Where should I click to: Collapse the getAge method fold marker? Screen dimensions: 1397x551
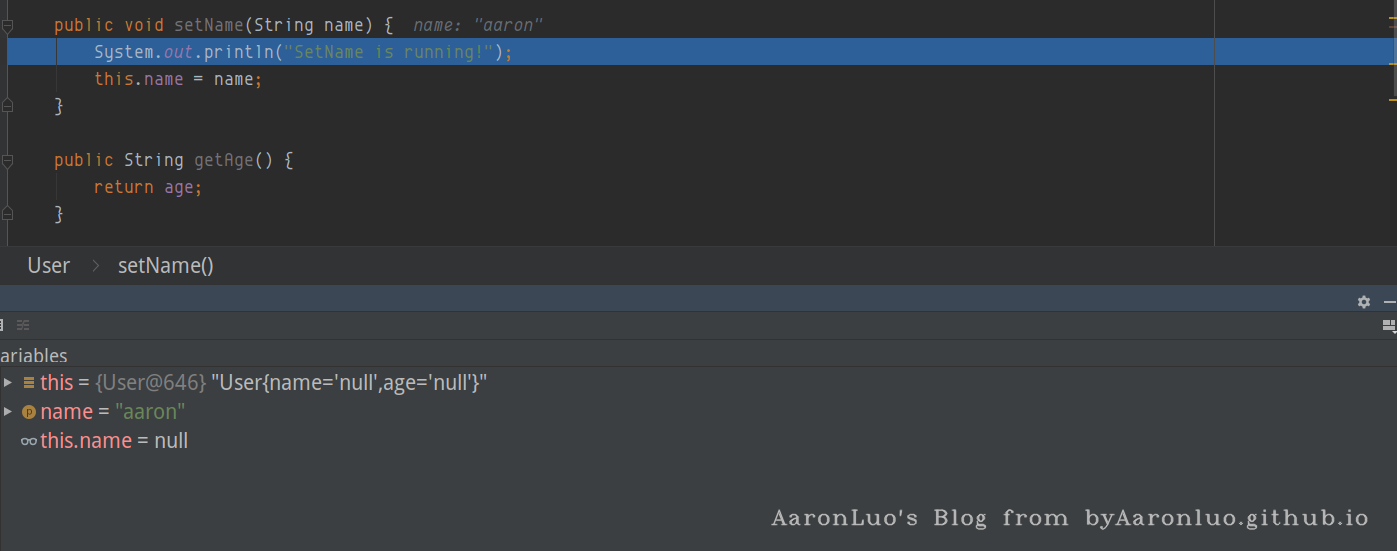coord(8,161)
